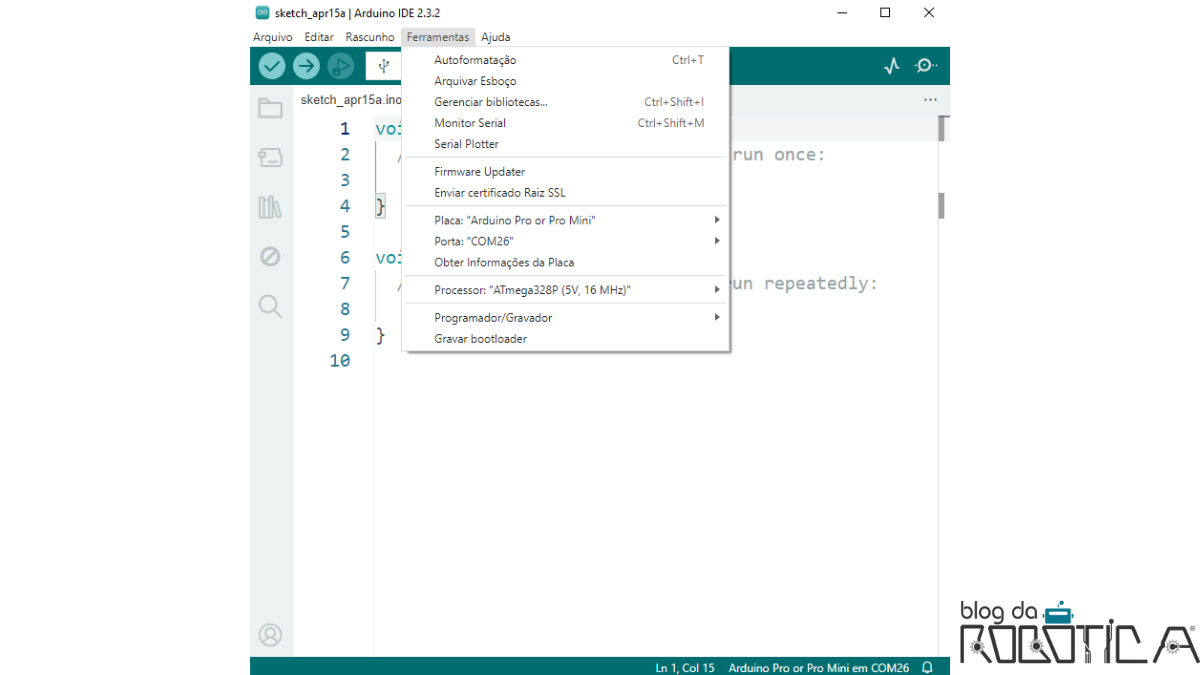Screen dimensions: 1200x675
Task: Select Monitor Serial from the menu
Action: (x=469, y=122)
